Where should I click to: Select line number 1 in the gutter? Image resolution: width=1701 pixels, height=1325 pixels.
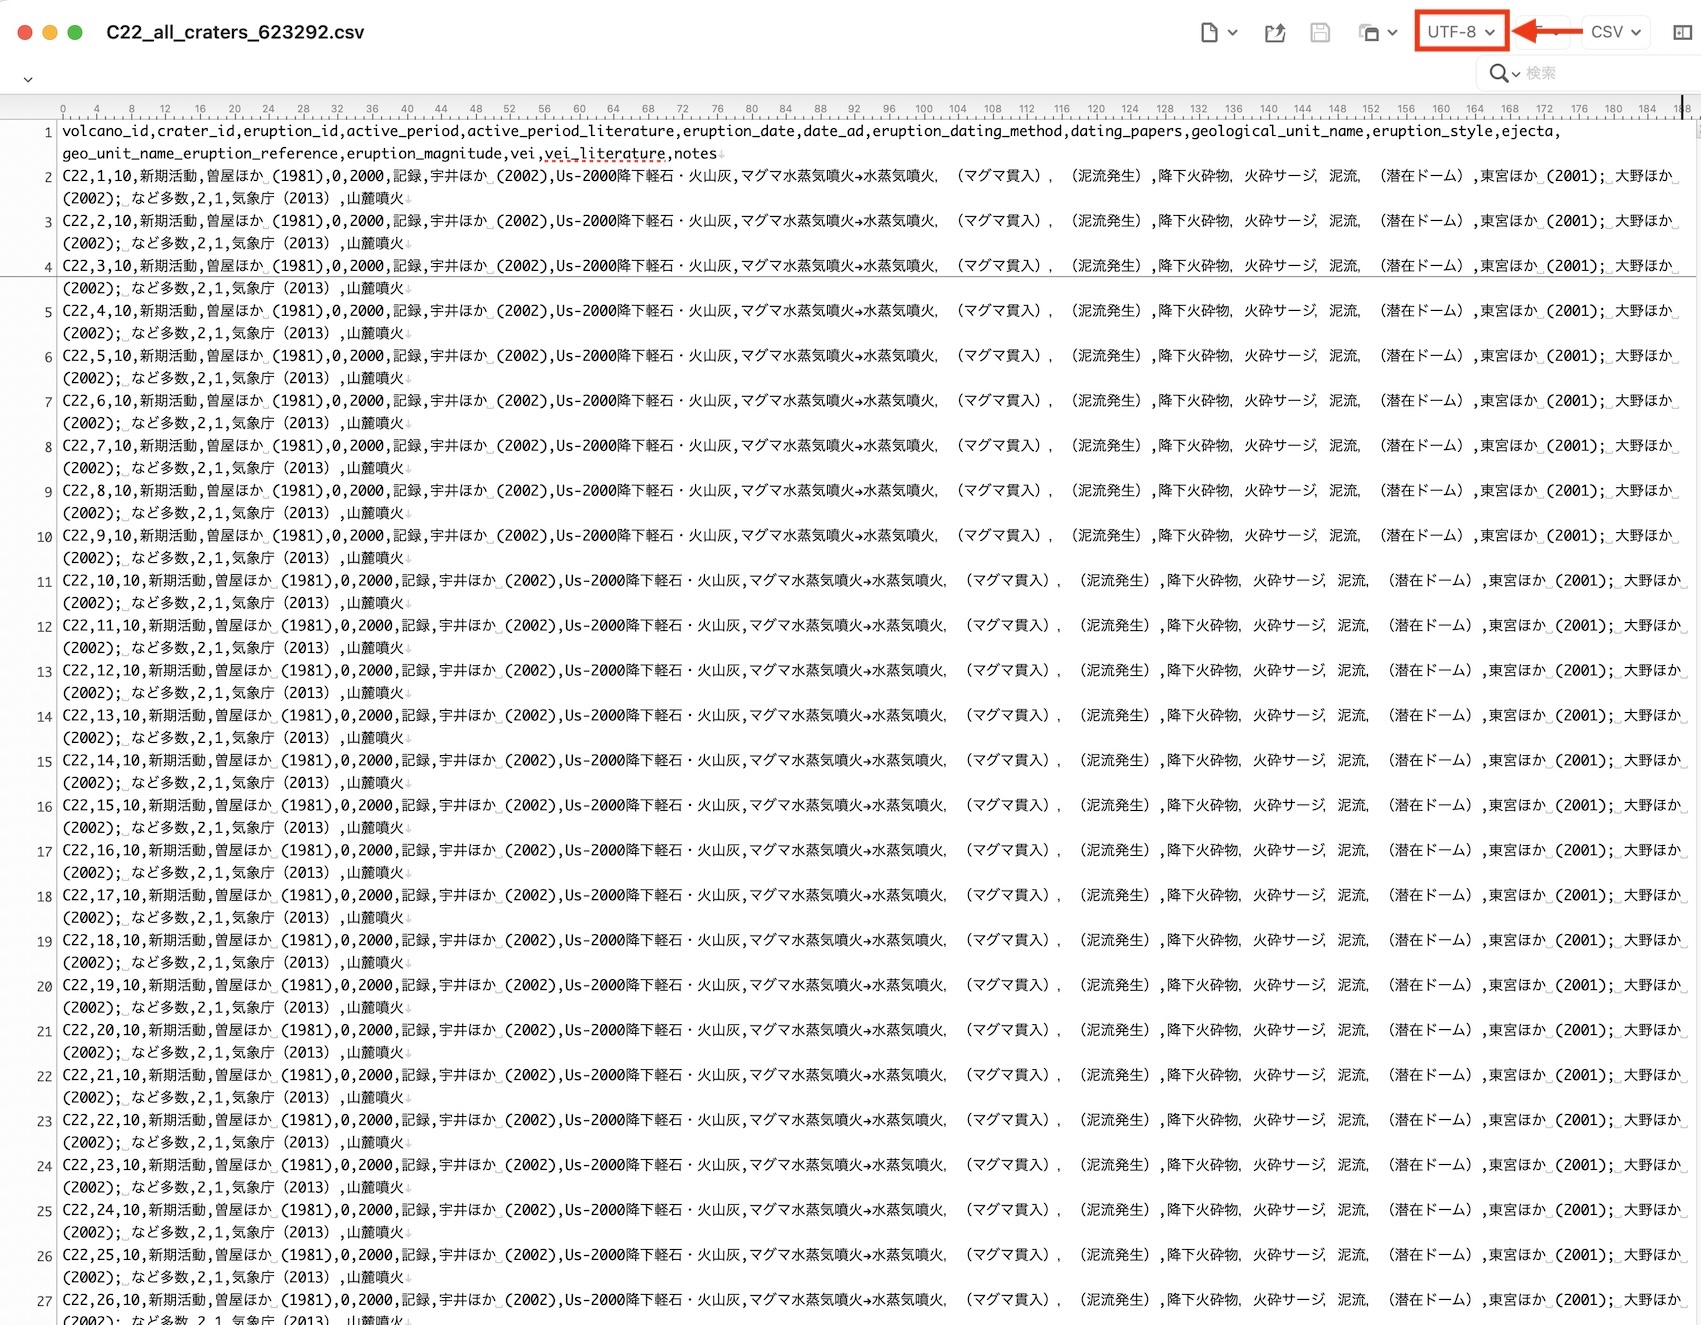pos(47,132)
